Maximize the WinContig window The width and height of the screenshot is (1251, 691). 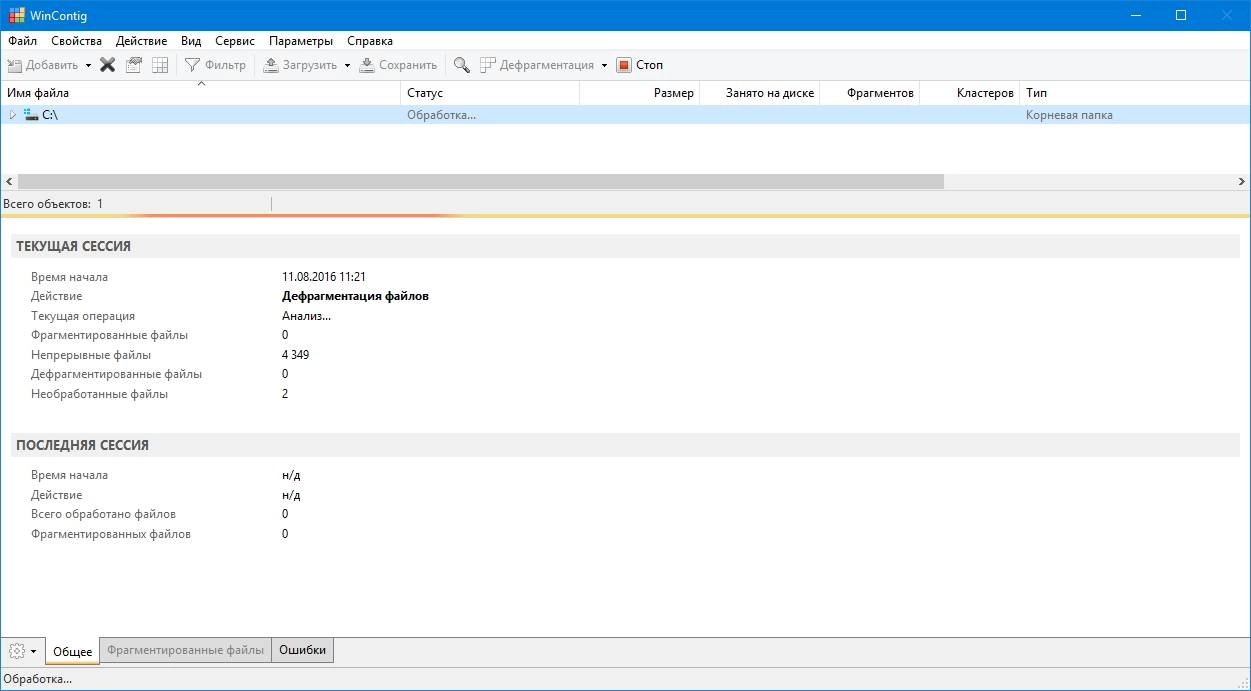(x=1181, y=15)
